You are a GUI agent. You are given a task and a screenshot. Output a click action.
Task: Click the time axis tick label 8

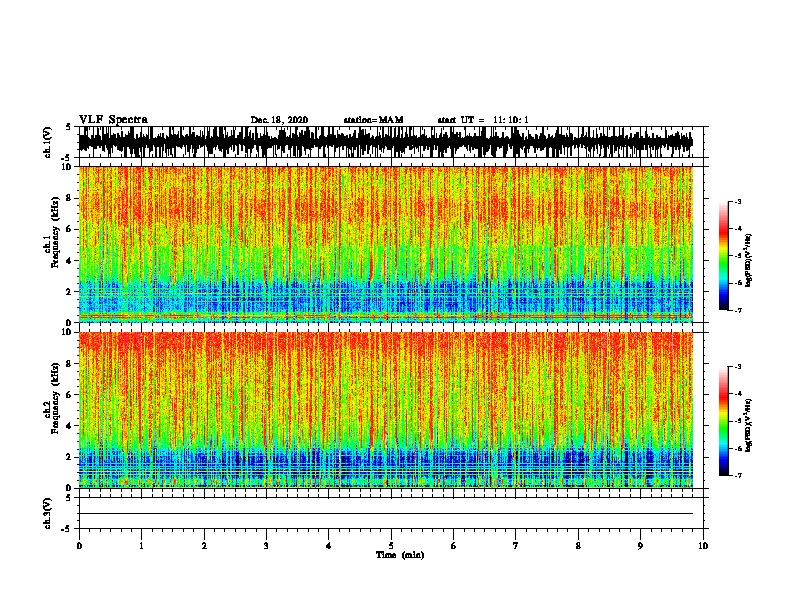coord(578,546)
